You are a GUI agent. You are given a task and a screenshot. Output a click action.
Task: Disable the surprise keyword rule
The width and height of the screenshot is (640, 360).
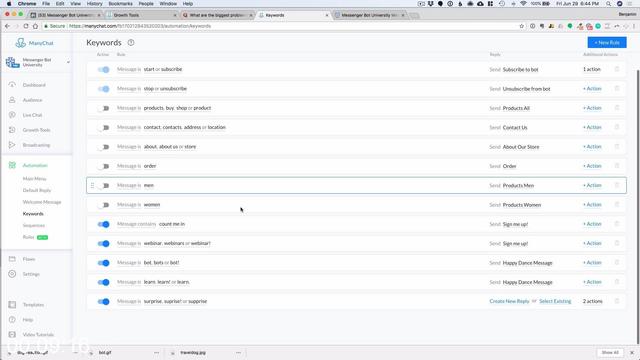(103, 301)
